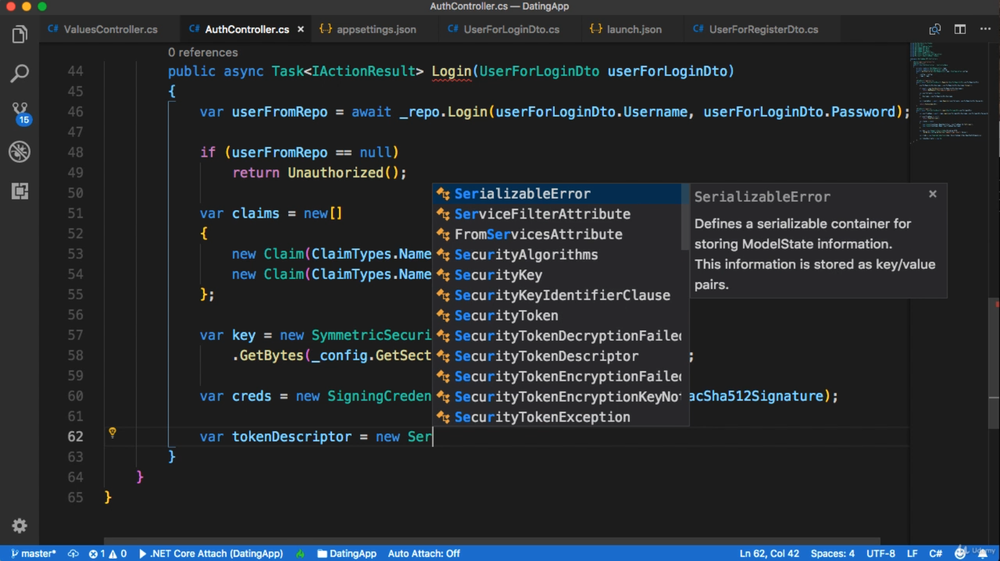This screenshot has height=561, width=1000.
Task: Open the Debug view in activity bar
Action: click(19, 152)
